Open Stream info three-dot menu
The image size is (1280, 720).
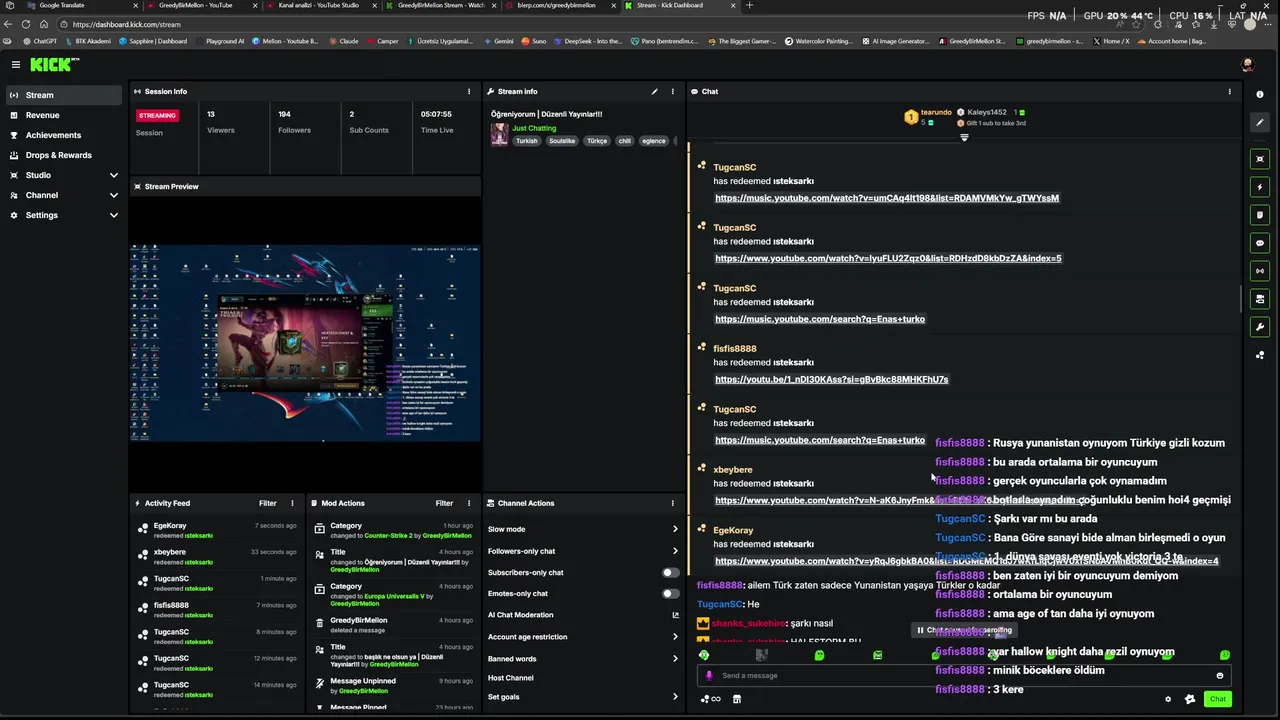point(672,91)
